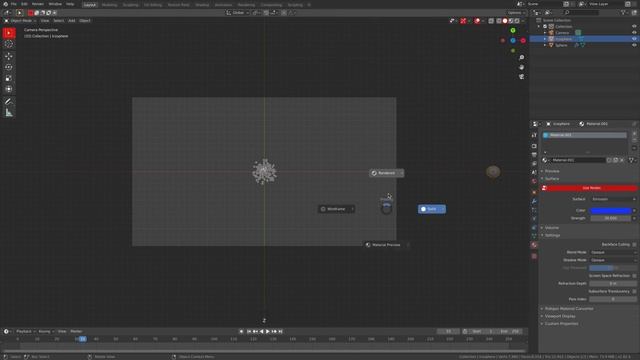640x360 pixels.
Task: Enable Subsurface Translucency checkbox
Action: click(x=634, y=291)
